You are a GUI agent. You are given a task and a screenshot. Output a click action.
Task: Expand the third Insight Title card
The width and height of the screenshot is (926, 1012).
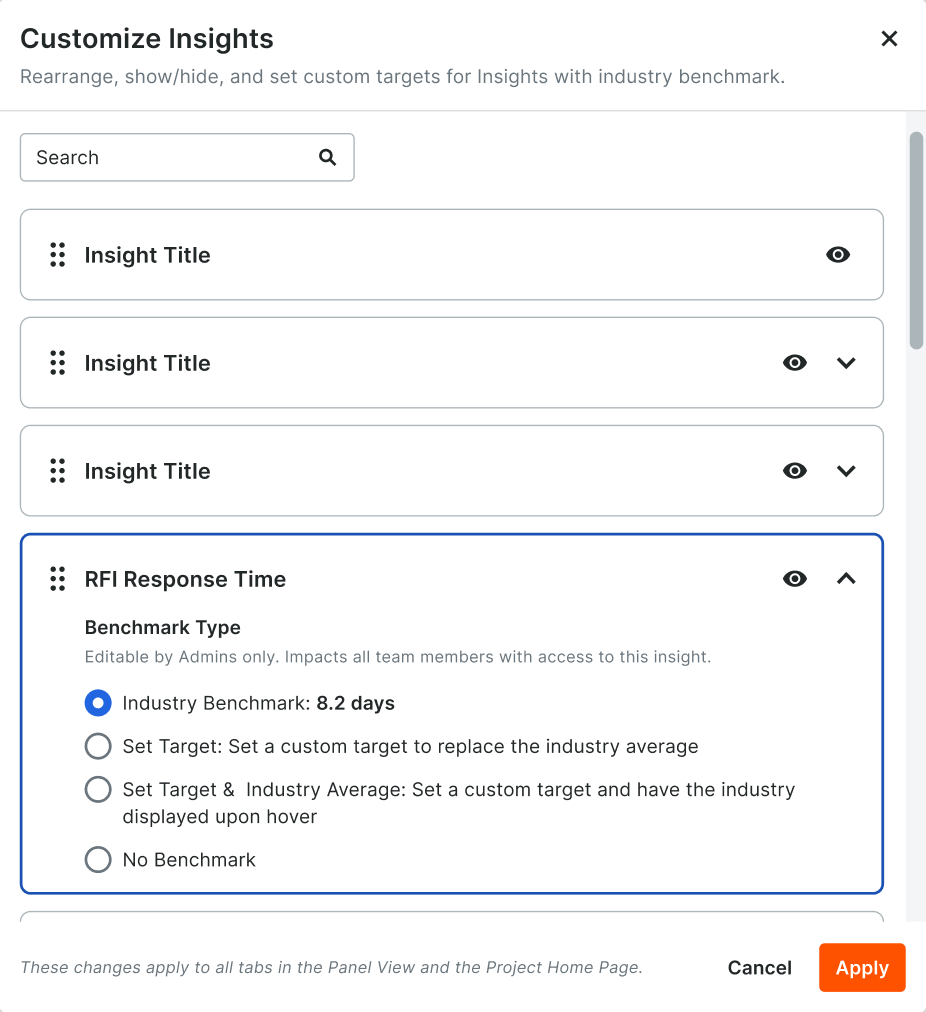846,471
